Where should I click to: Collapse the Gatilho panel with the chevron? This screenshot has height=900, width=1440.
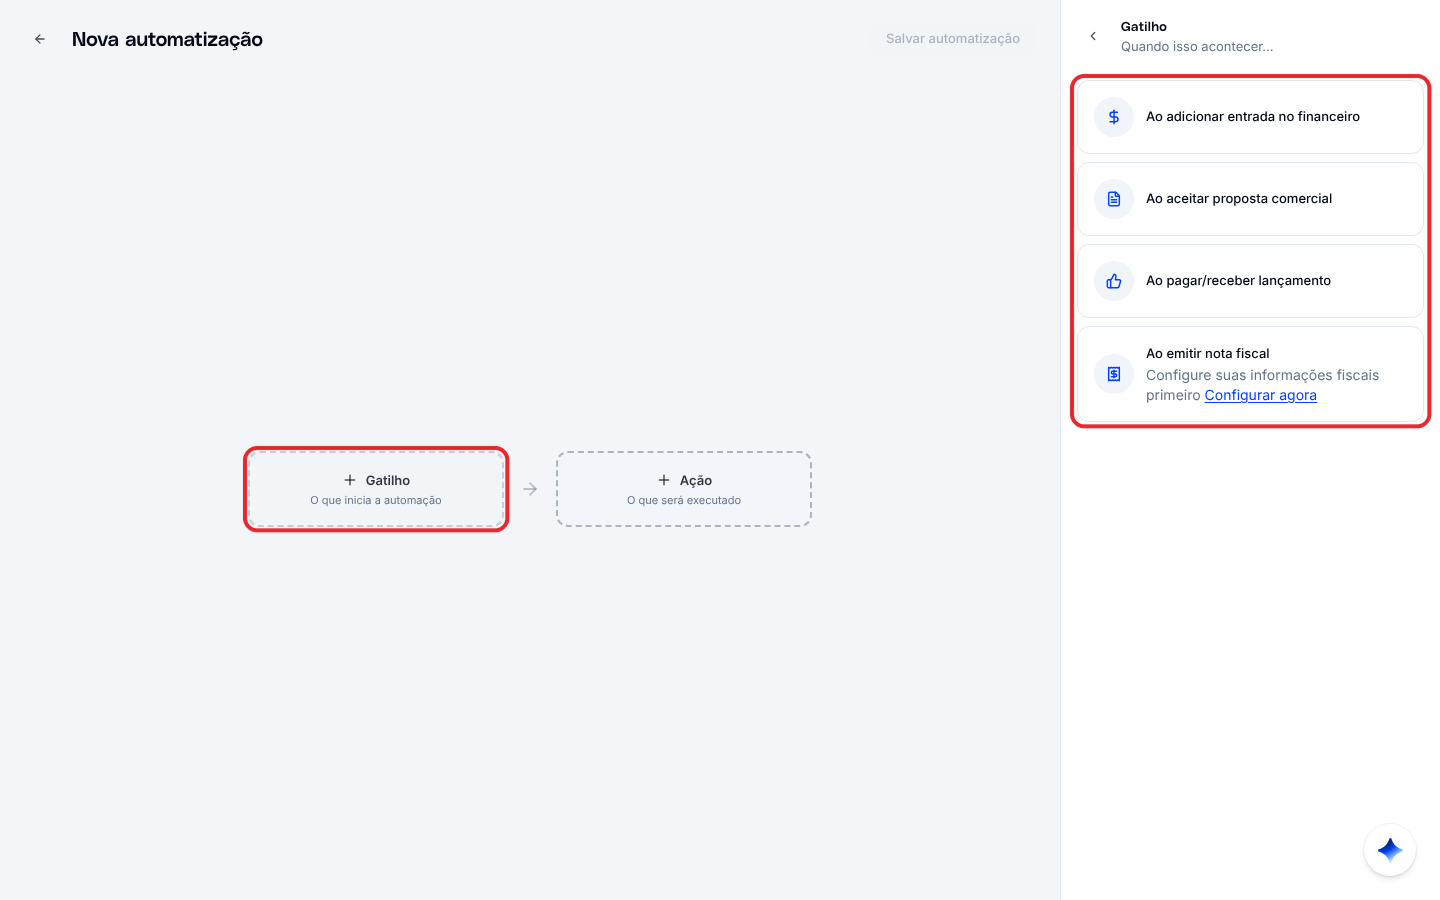(1093, 36)
